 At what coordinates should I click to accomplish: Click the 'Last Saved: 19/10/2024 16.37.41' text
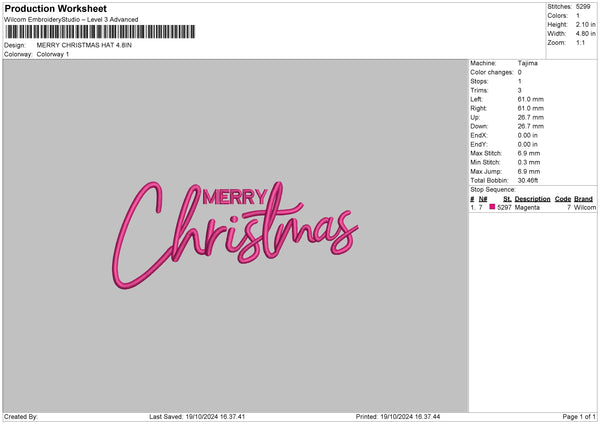(197, 417)
